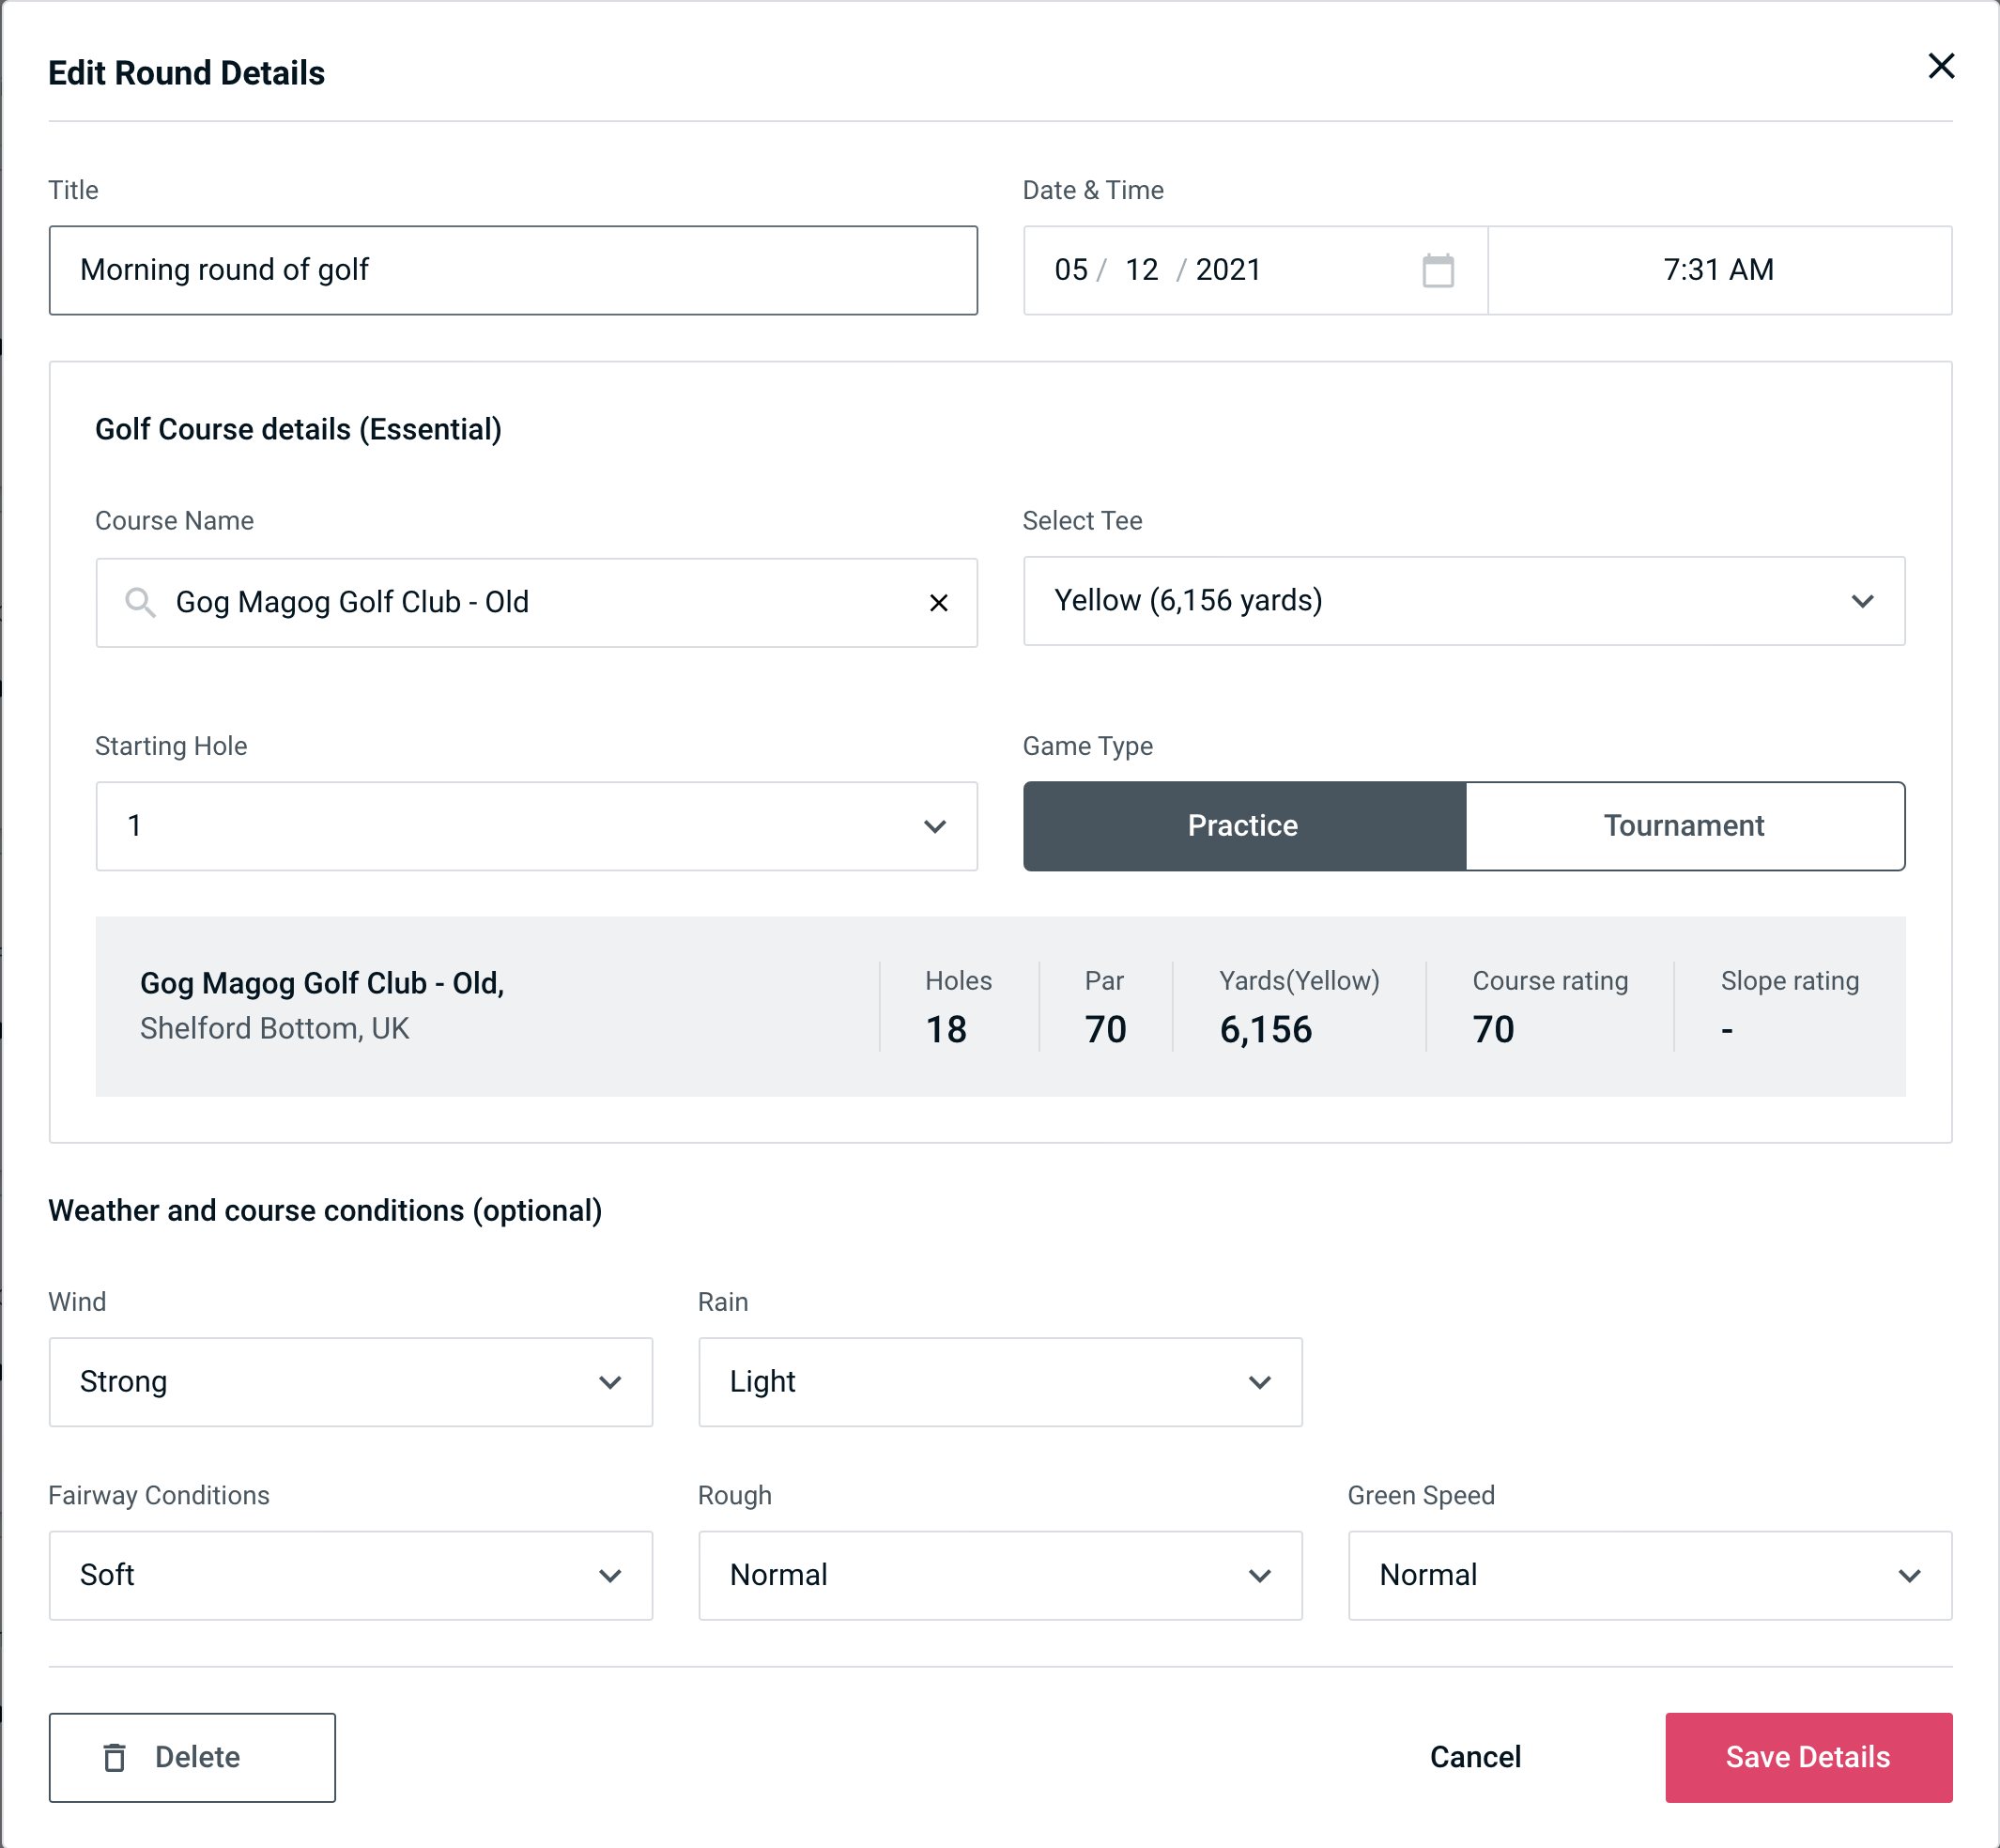2000x1848 pixels.
Task: Click Delete to remove this round
Action: tap(193, 1758)
